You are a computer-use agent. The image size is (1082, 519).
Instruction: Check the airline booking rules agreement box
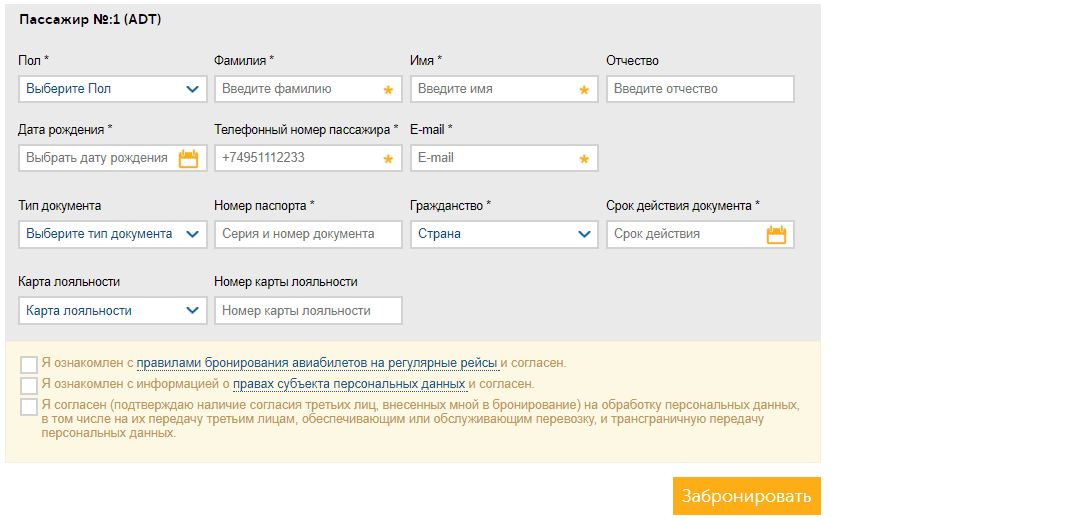[x=29, y=365]
